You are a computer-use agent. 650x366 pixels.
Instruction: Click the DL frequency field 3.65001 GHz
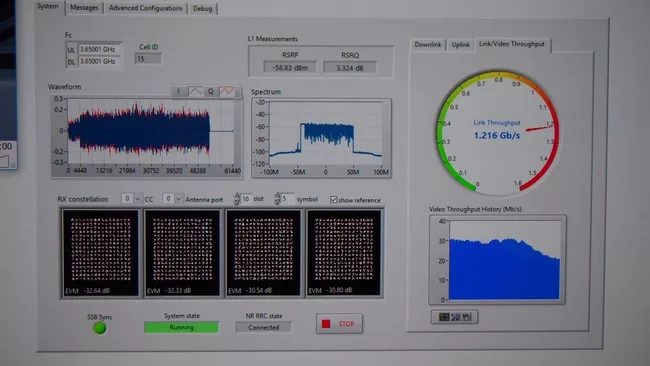click(99, 61)
